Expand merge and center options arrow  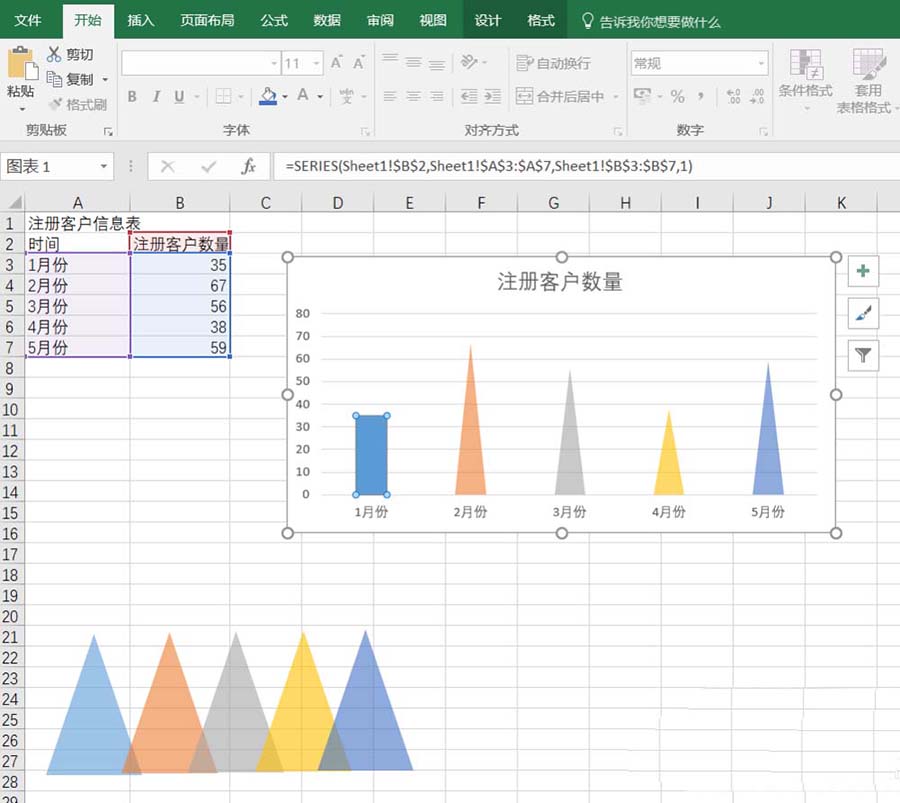(x=615, y=96)
